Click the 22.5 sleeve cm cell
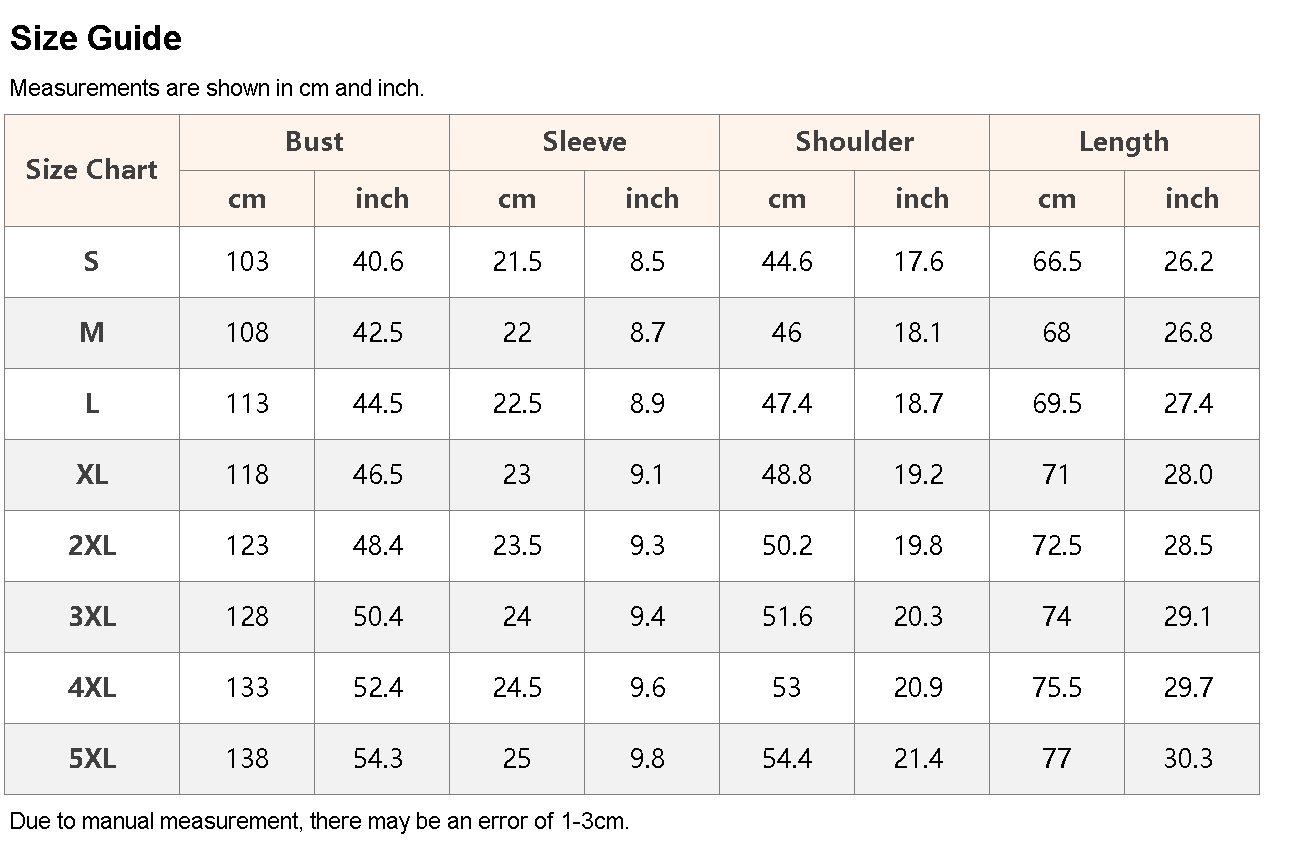 [517, 404]
